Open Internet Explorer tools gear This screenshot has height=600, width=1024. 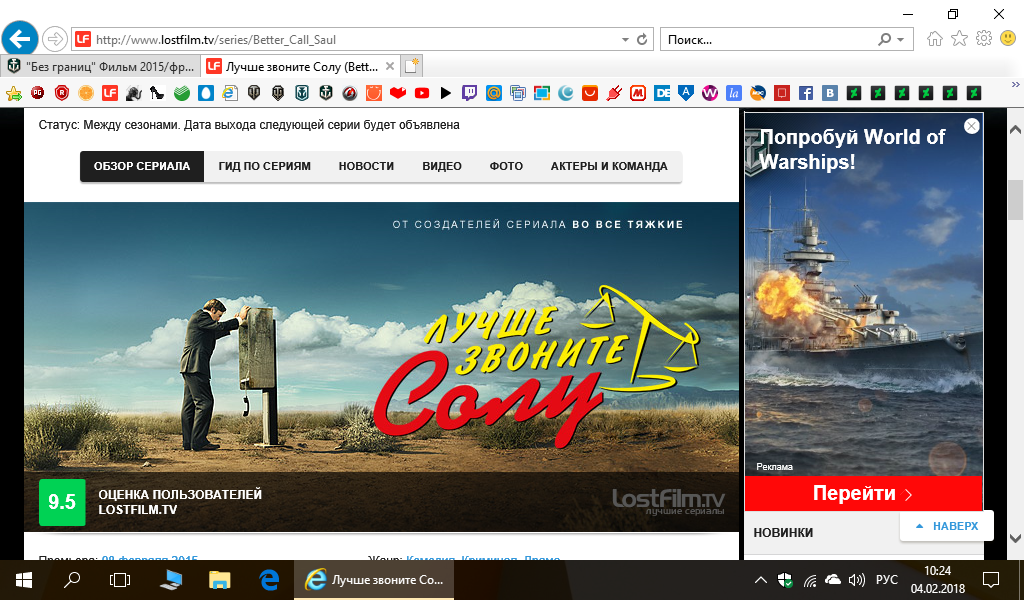984,39
